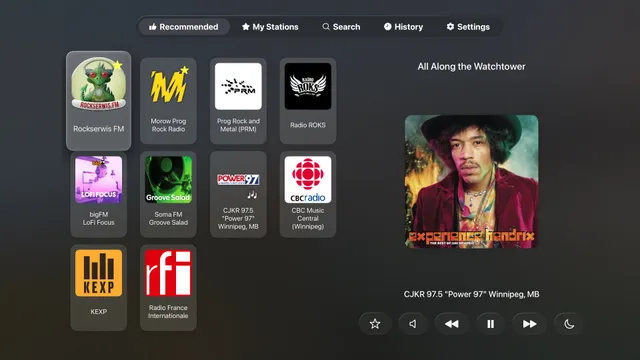Set sleep timer with moon icon
Viewport: 640px width, 360px height.
point(569,324)
